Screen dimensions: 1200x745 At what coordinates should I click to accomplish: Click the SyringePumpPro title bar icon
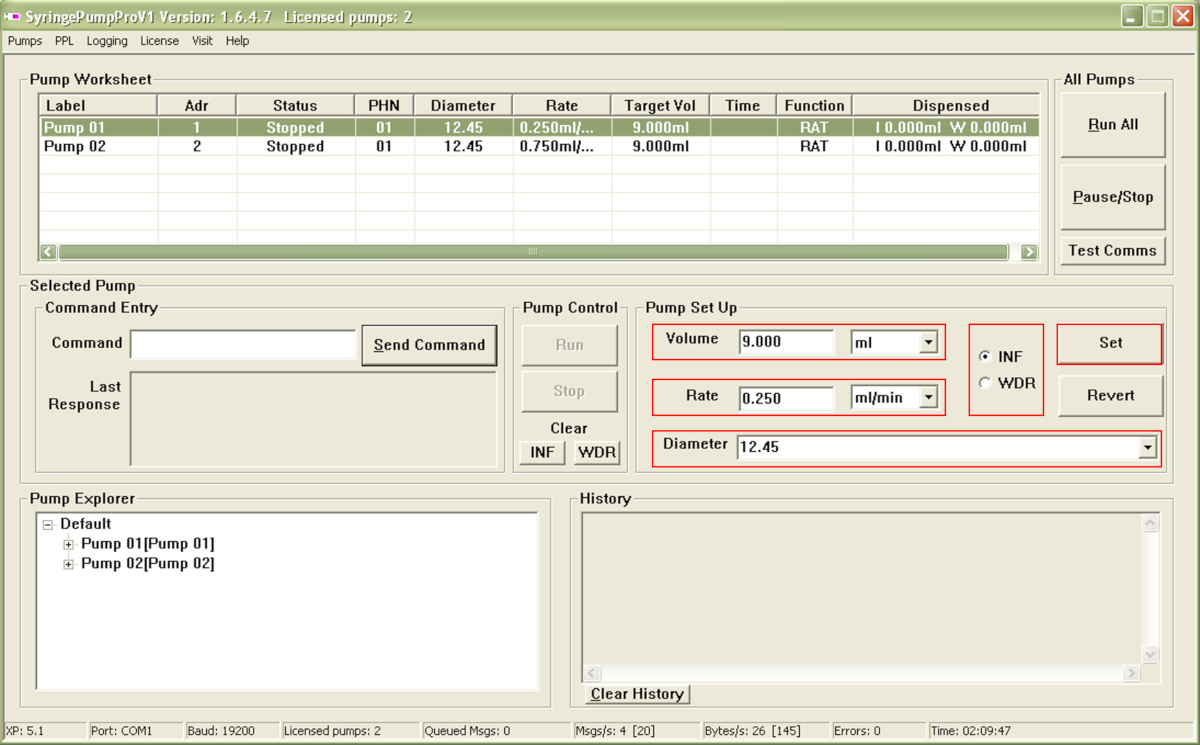(14, 16)
